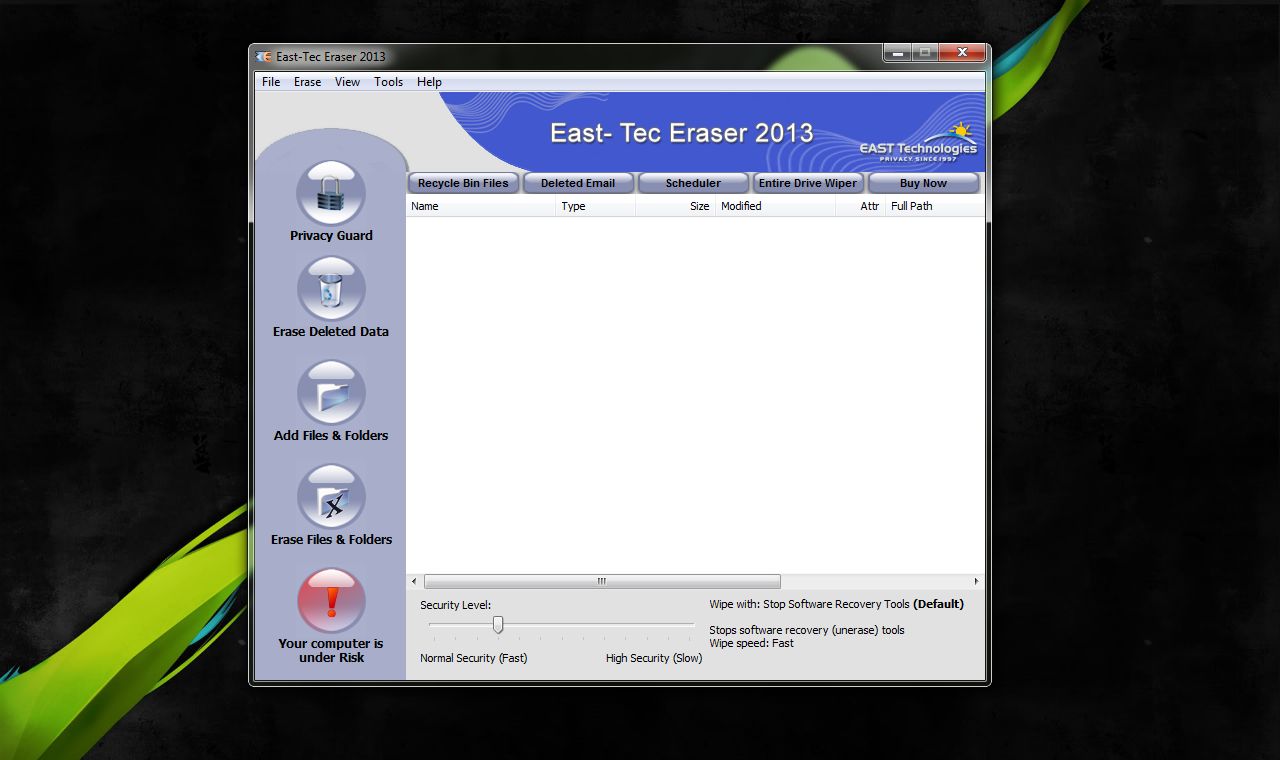Screen dimensions: 1280x760
Task: Open the File menu
Action: click(x=271, y=82)
